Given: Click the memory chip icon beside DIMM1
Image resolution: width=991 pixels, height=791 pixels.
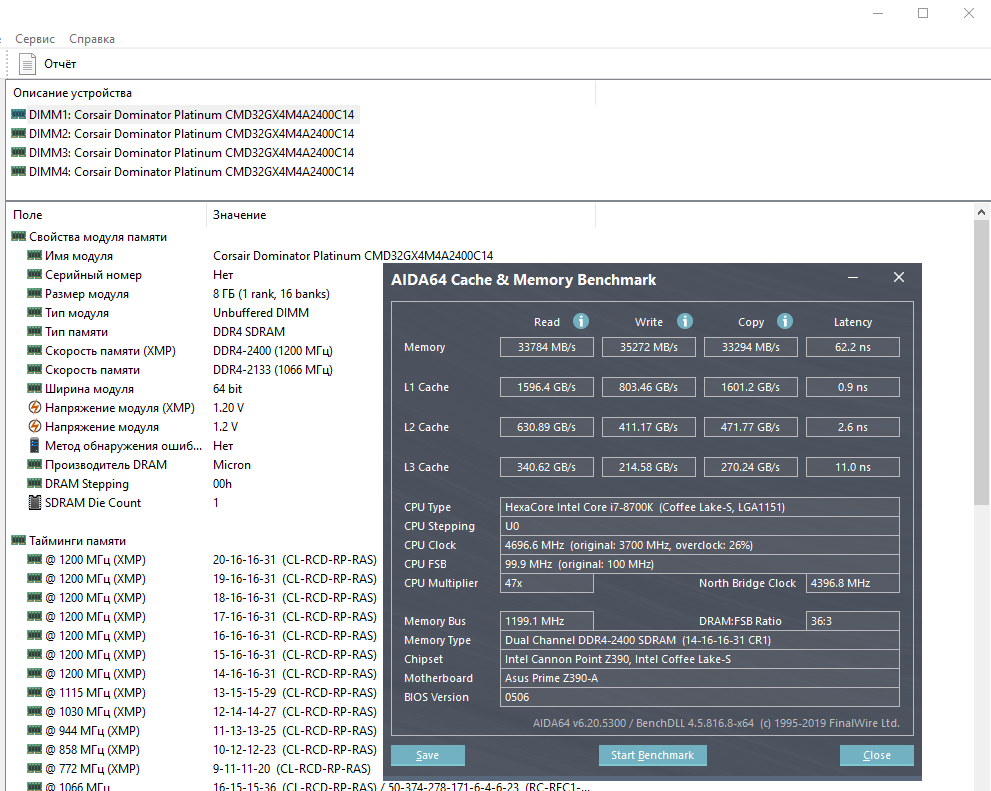Looking at the screenshot, I should pyautogui.click(x=18, y=114).
